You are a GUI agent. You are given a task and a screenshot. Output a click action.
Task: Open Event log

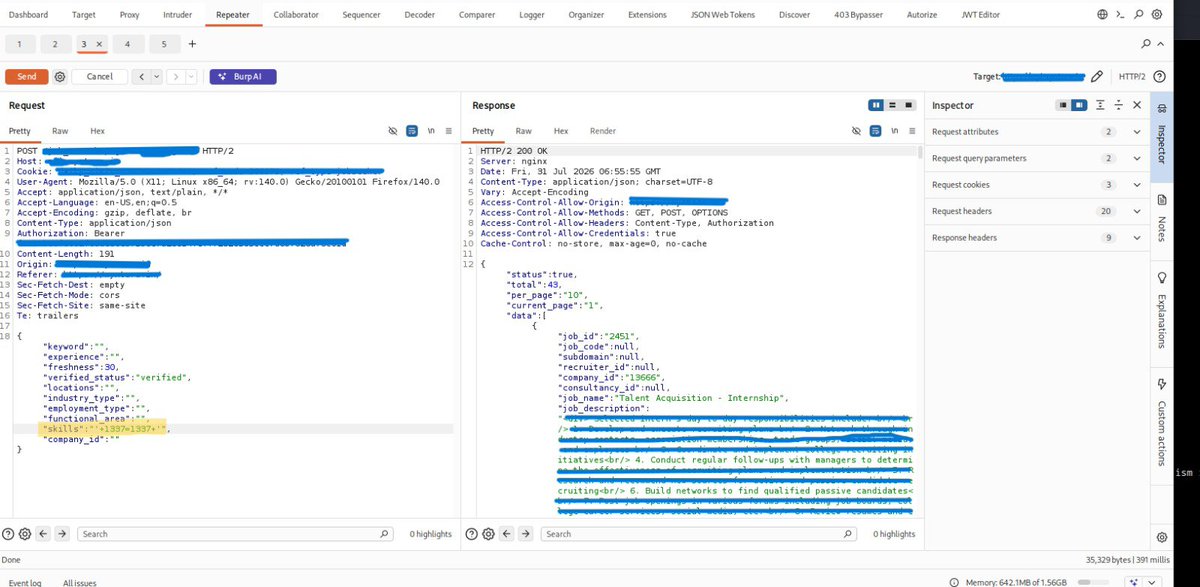[x=25, y=582]
